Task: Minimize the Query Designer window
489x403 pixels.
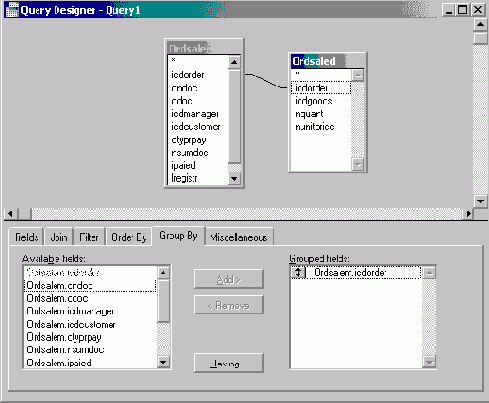Action: point(449,10)
